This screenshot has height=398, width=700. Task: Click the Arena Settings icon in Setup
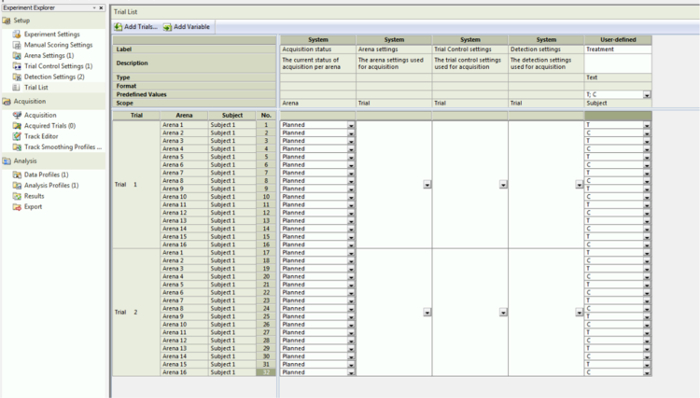17,55
